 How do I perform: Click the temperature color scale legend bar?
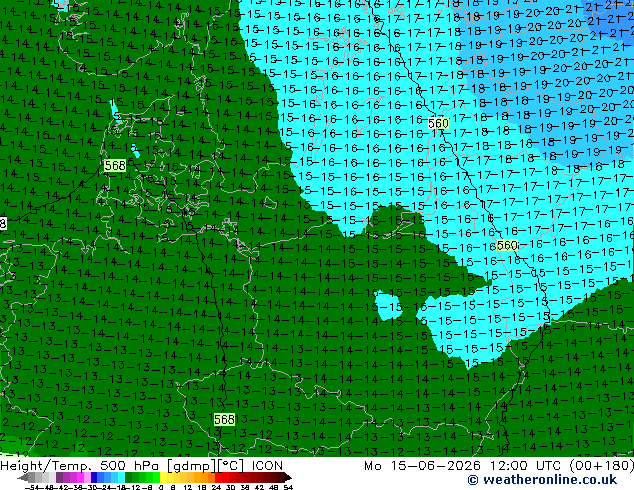155,478
